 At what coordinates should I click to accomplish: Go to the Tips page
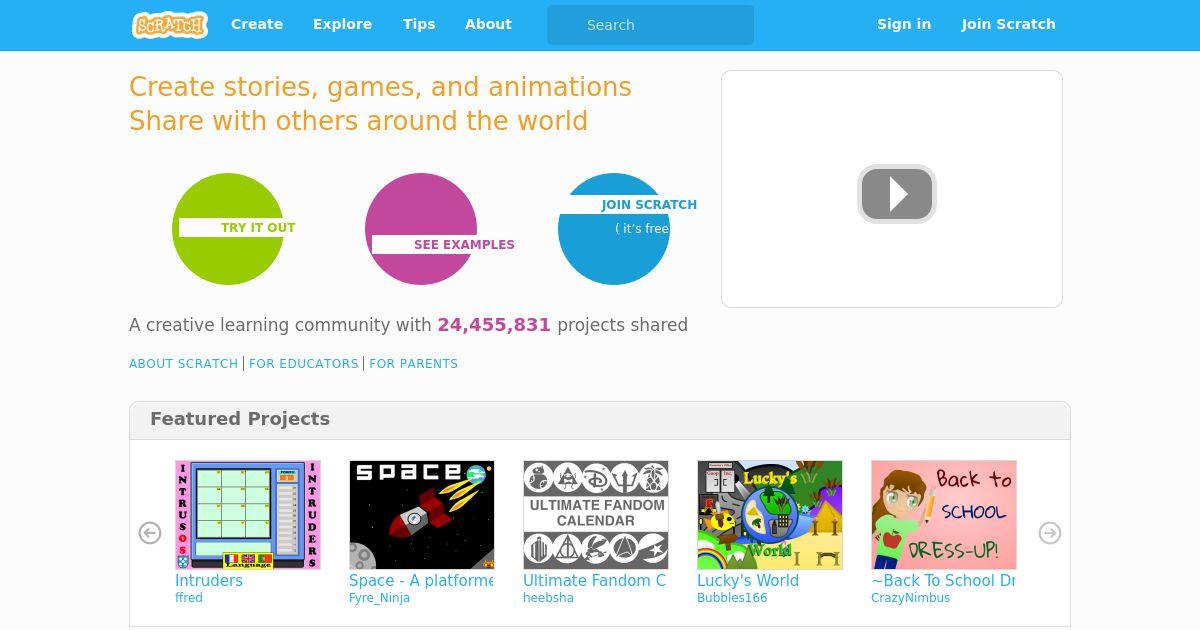coord(419,24)
